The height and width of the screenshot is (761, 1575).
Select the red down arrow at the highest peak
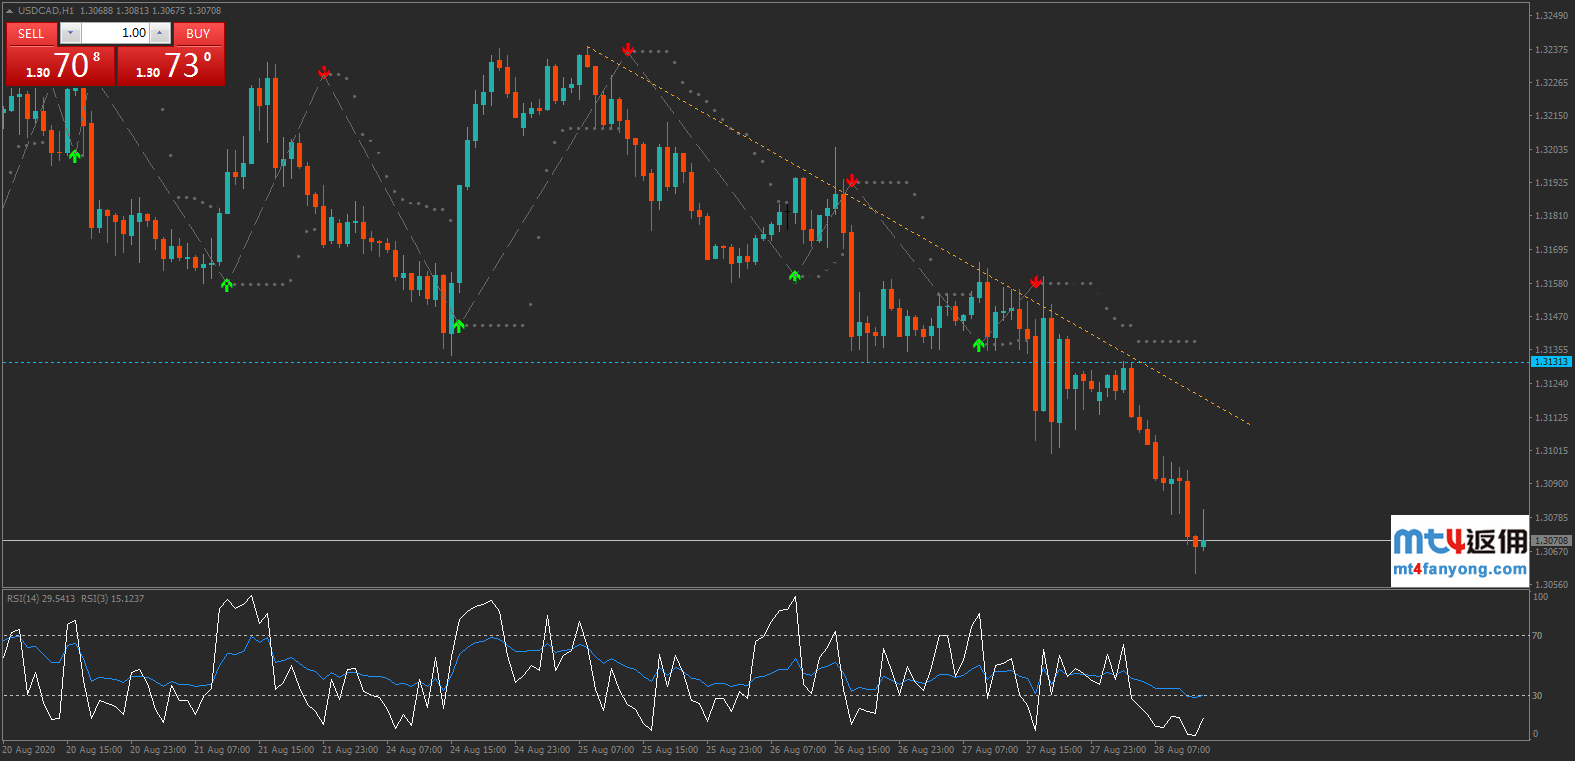(628, 49)
